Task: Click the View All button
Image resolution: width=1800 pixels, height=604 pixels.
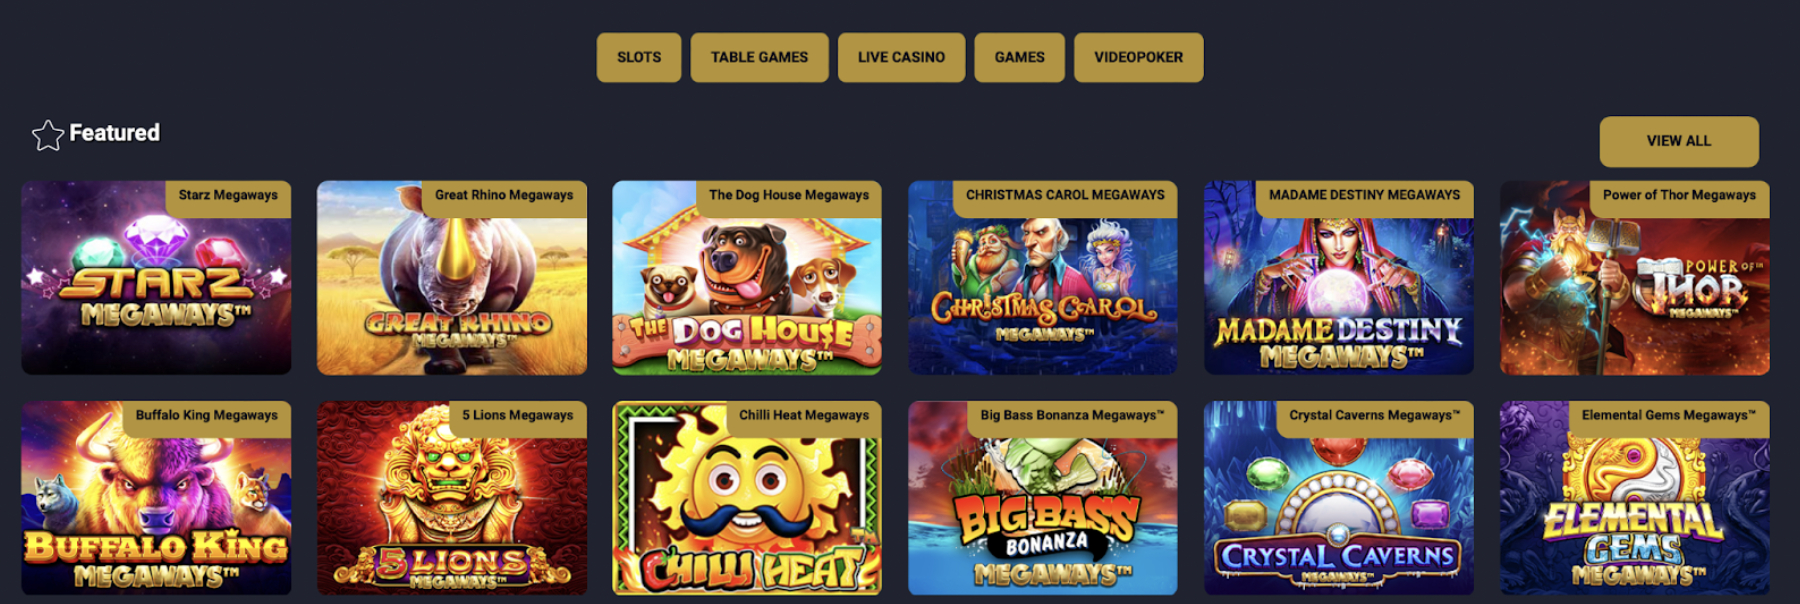Action: tap(1679, 141)
